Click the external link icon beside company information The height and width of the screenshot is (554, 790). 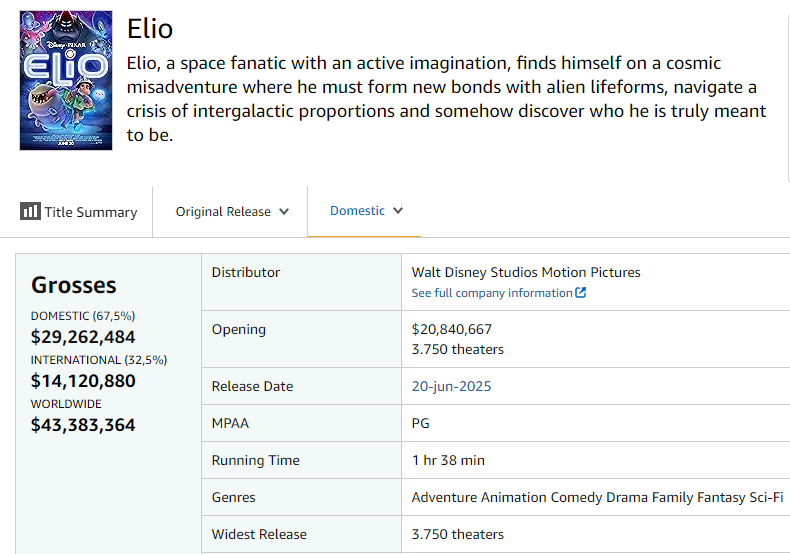click(580, 292)
